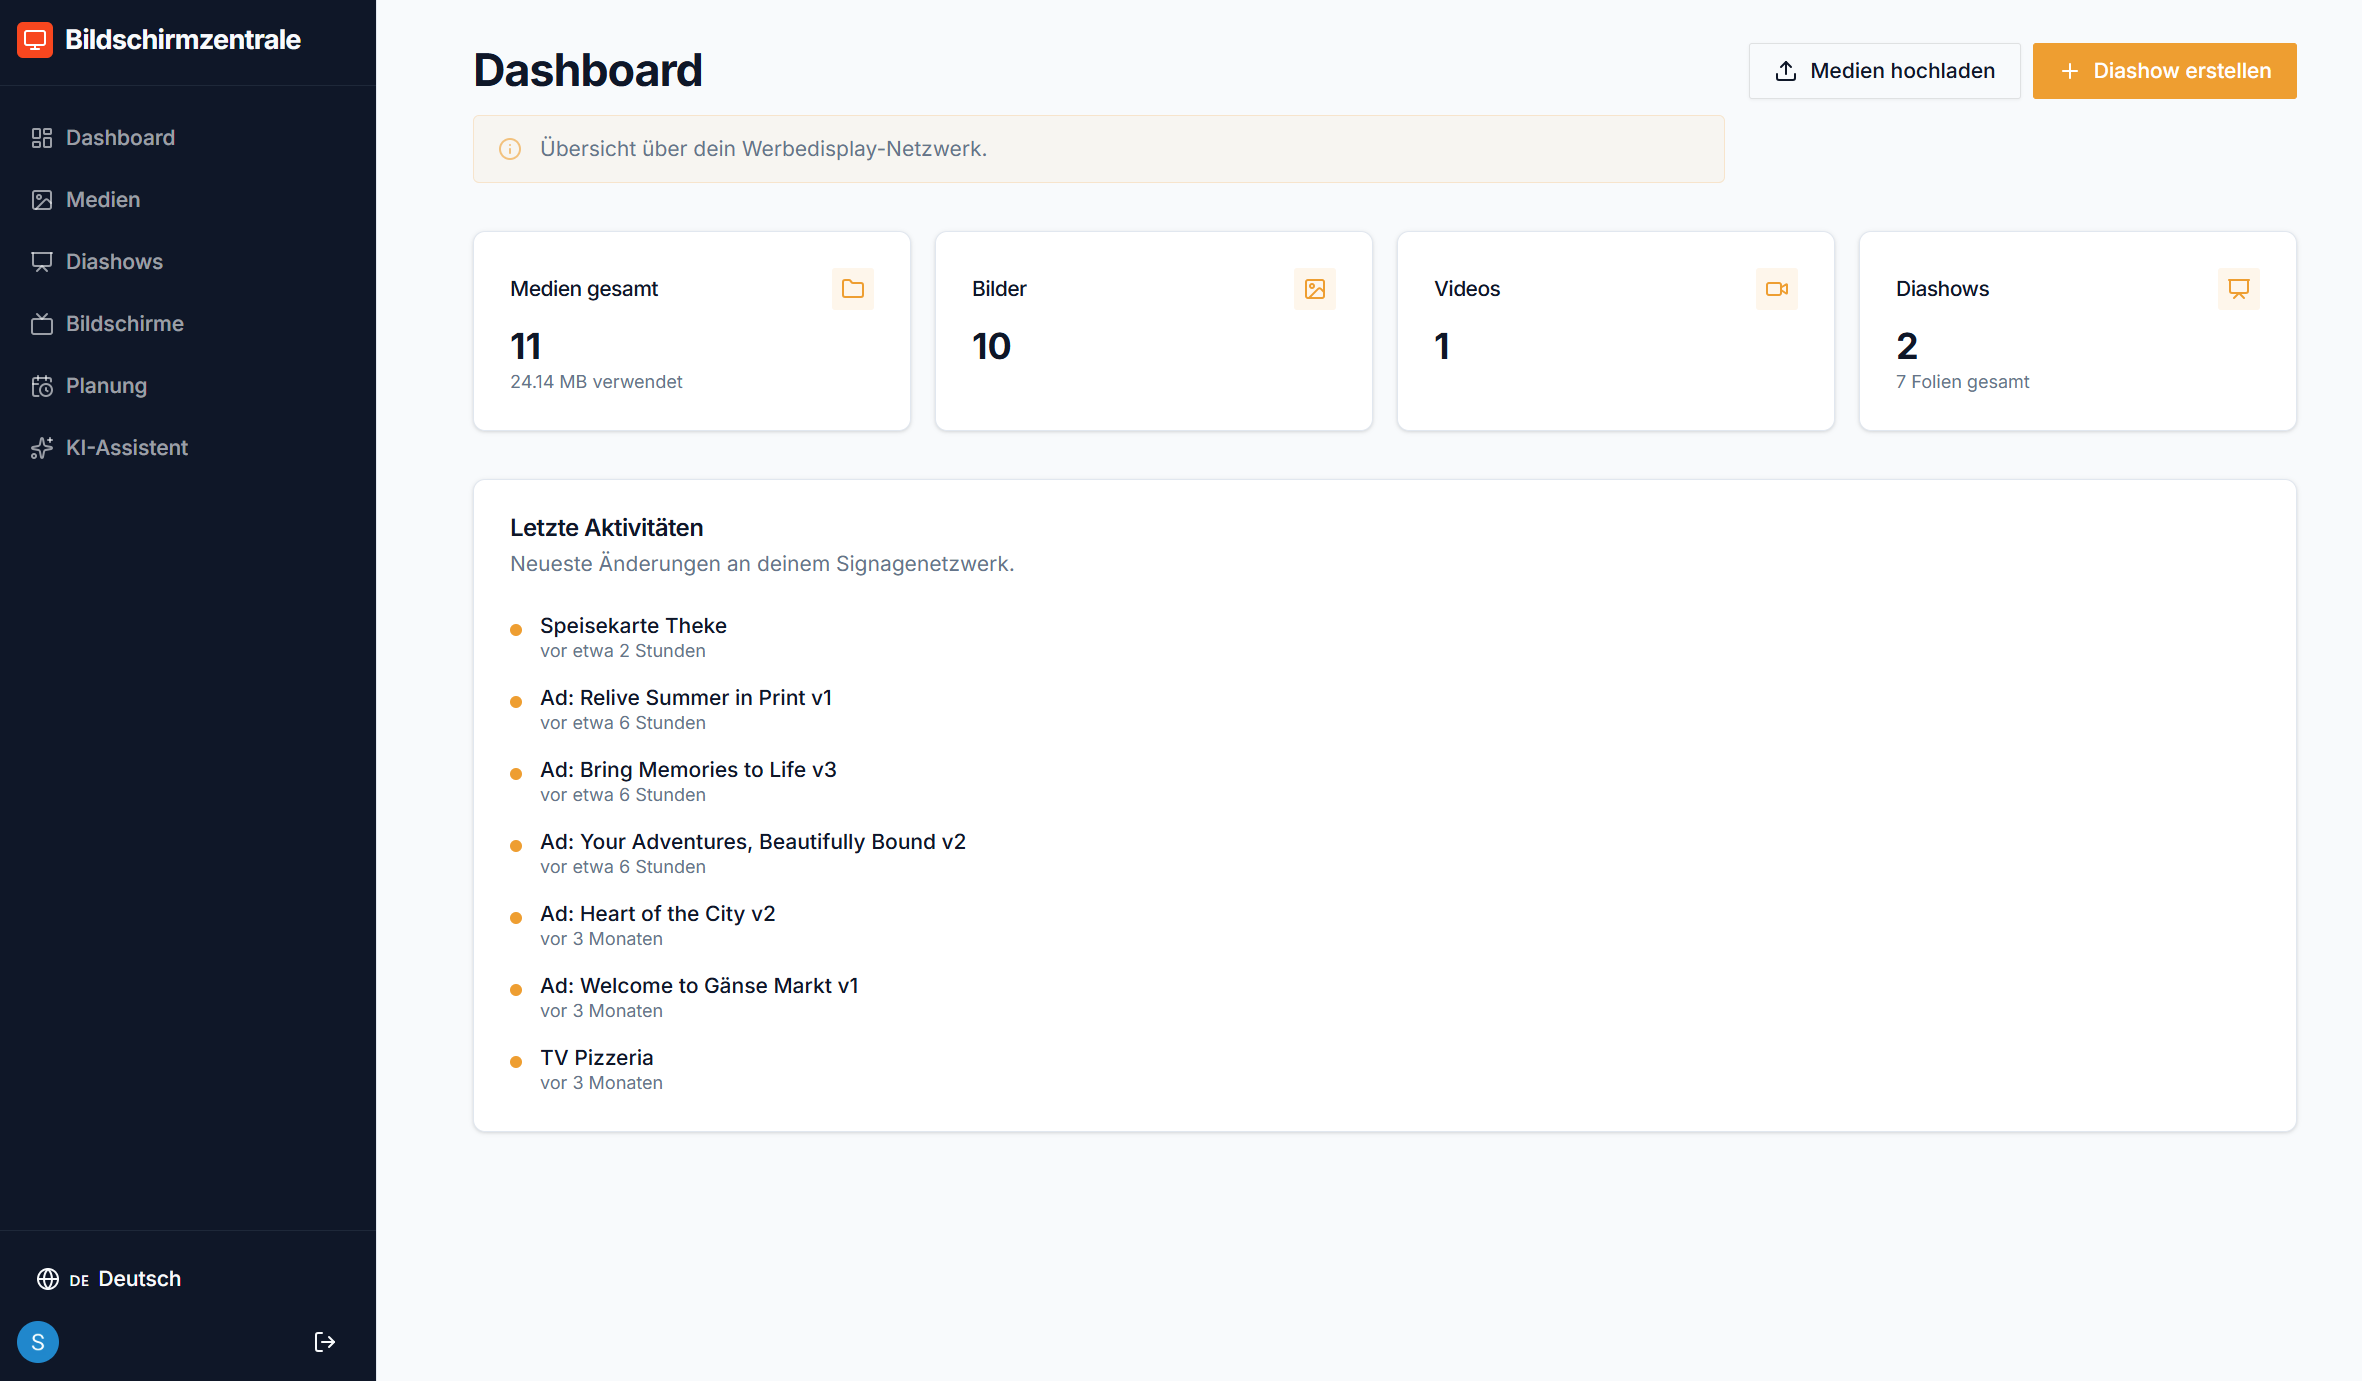Click the Bildschirmzentrale brand title

[183, 40]
